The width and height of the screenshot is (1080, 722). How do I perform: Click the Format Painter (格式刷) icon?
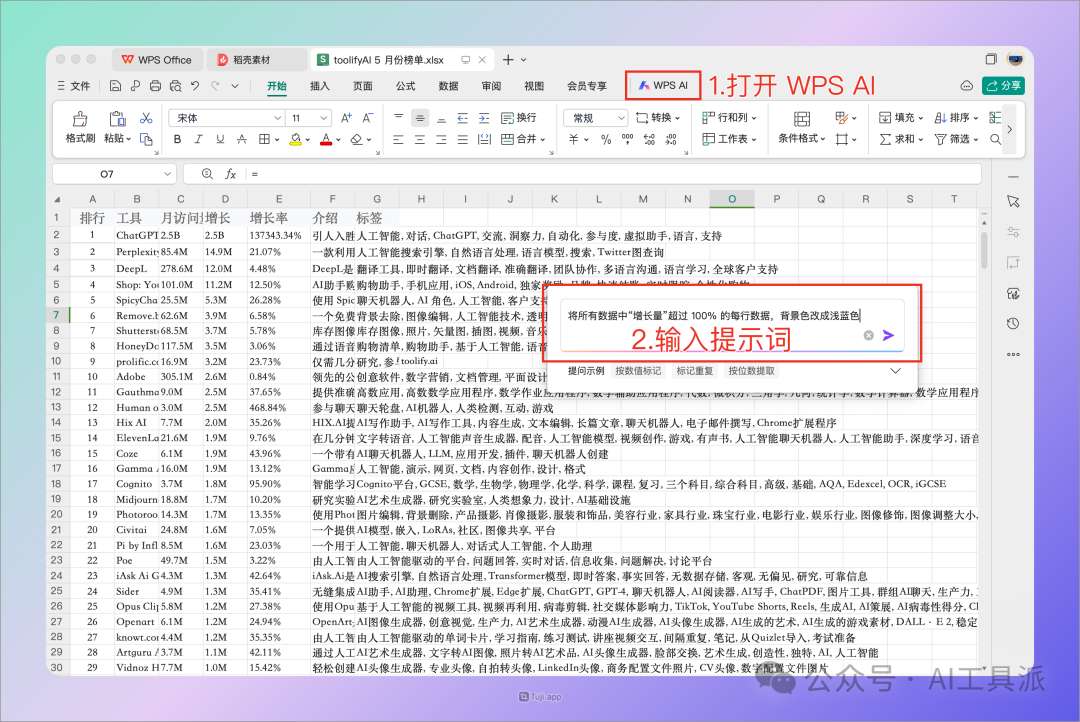tap(80, 118)
